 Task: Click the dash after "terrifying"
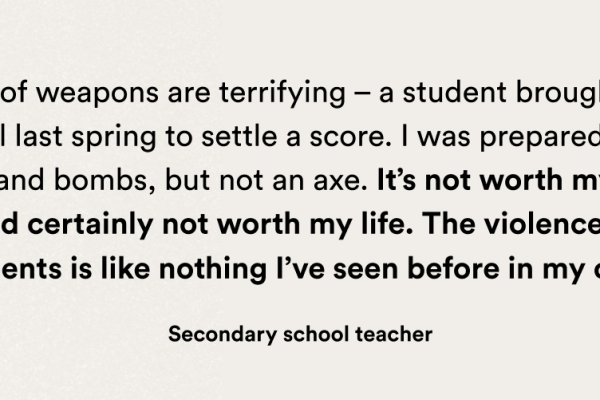coord(362,95)
